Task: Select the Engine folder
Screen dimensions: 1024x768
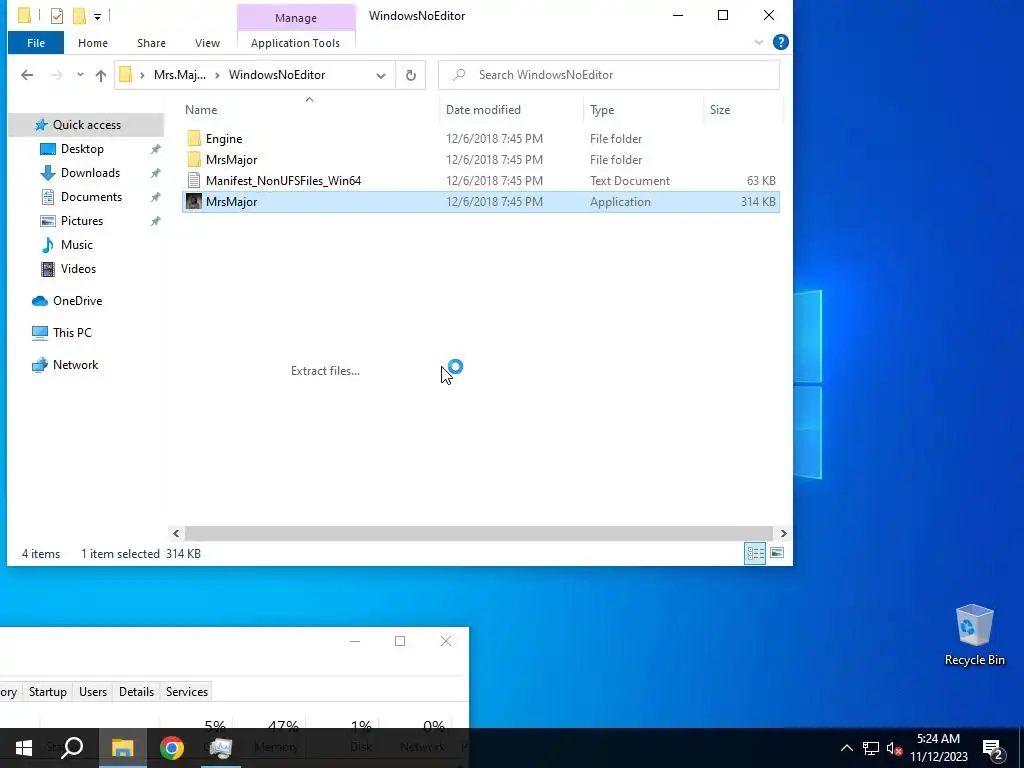Action: click(481, 138)
